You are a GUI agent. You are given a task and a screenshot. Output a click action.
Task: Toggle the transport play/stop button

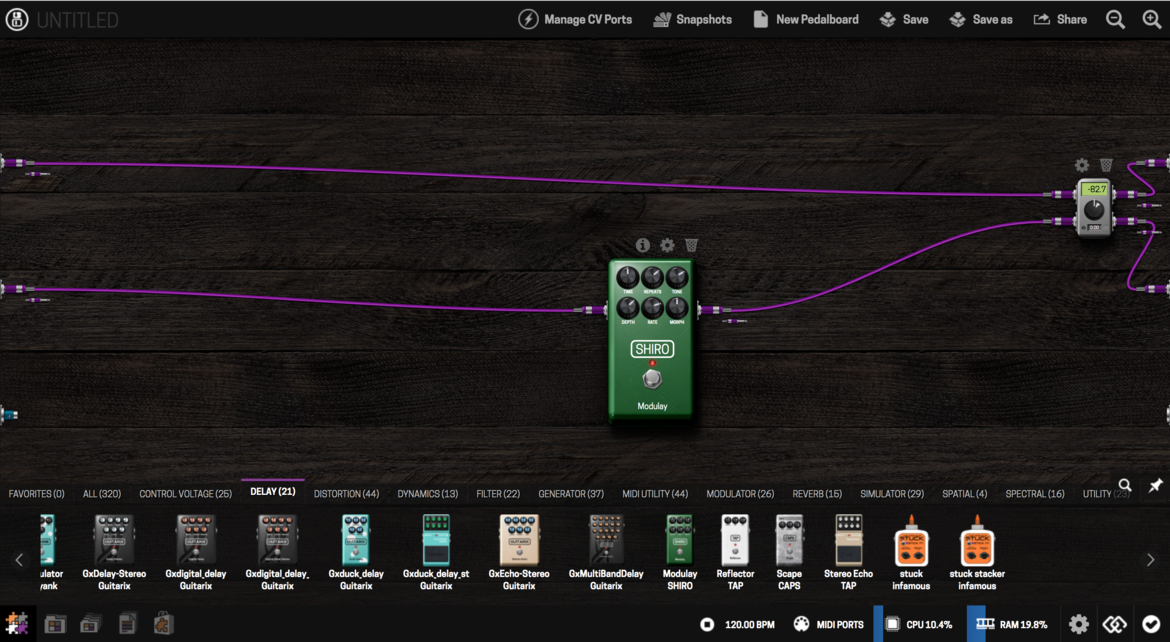point(707,624)
